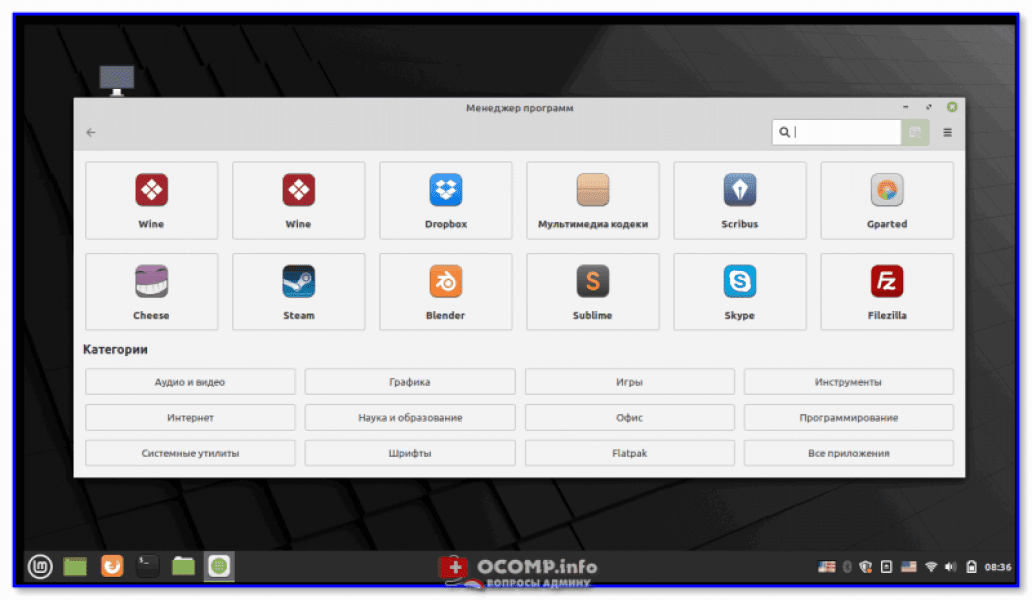View Все приложения category
This screenshot has height=600, width=1032.
pyautogui.click(x=848, y=453)
